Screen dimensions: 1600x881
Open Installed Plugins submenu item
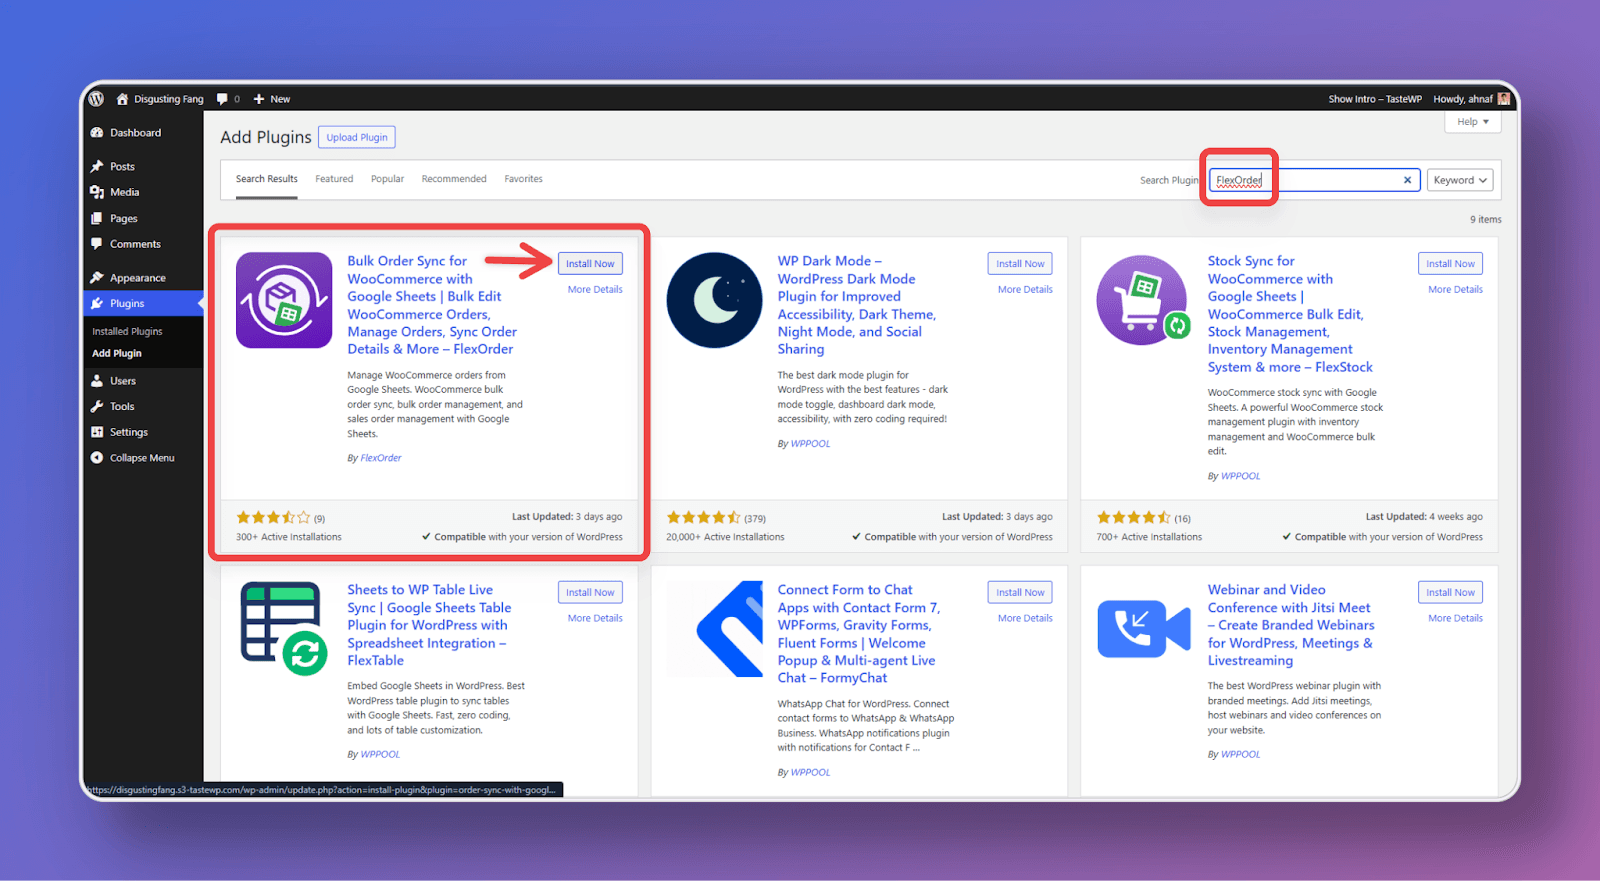click(127, 331)
